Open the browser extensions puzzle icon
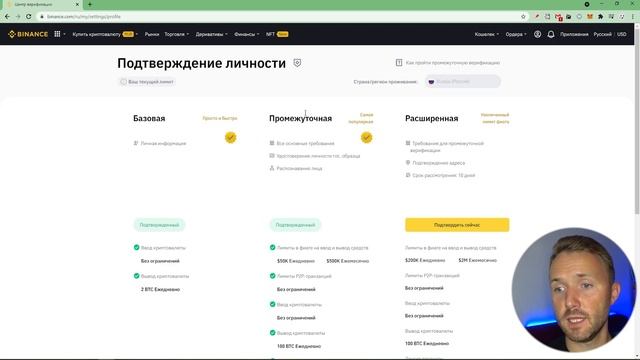Viewport: 640px width, 360px height. coord(600,17)
